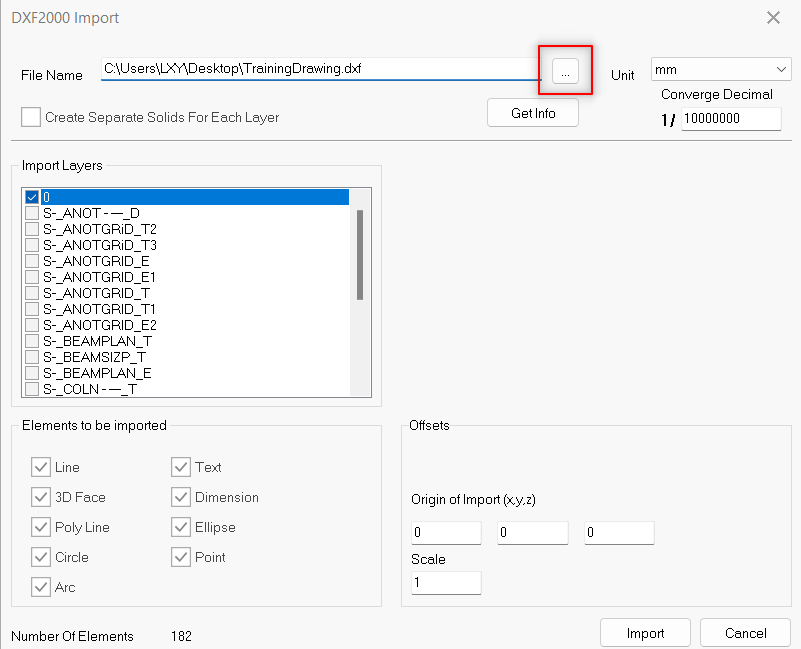The height and width of the screenshot is (649, 801).
Task: Enable Create Separate Solids For Each Layer
Action: coord(31,117)
